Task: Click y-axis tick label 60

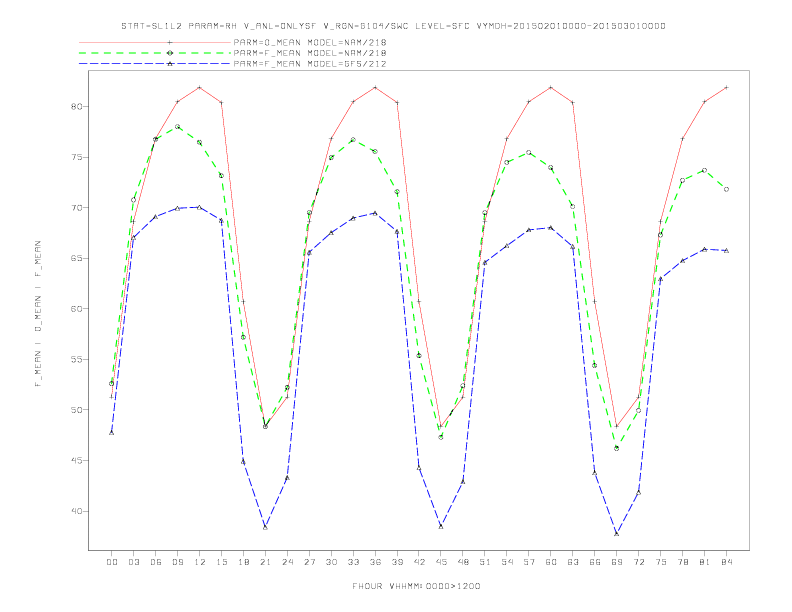Action: point(77,309)
